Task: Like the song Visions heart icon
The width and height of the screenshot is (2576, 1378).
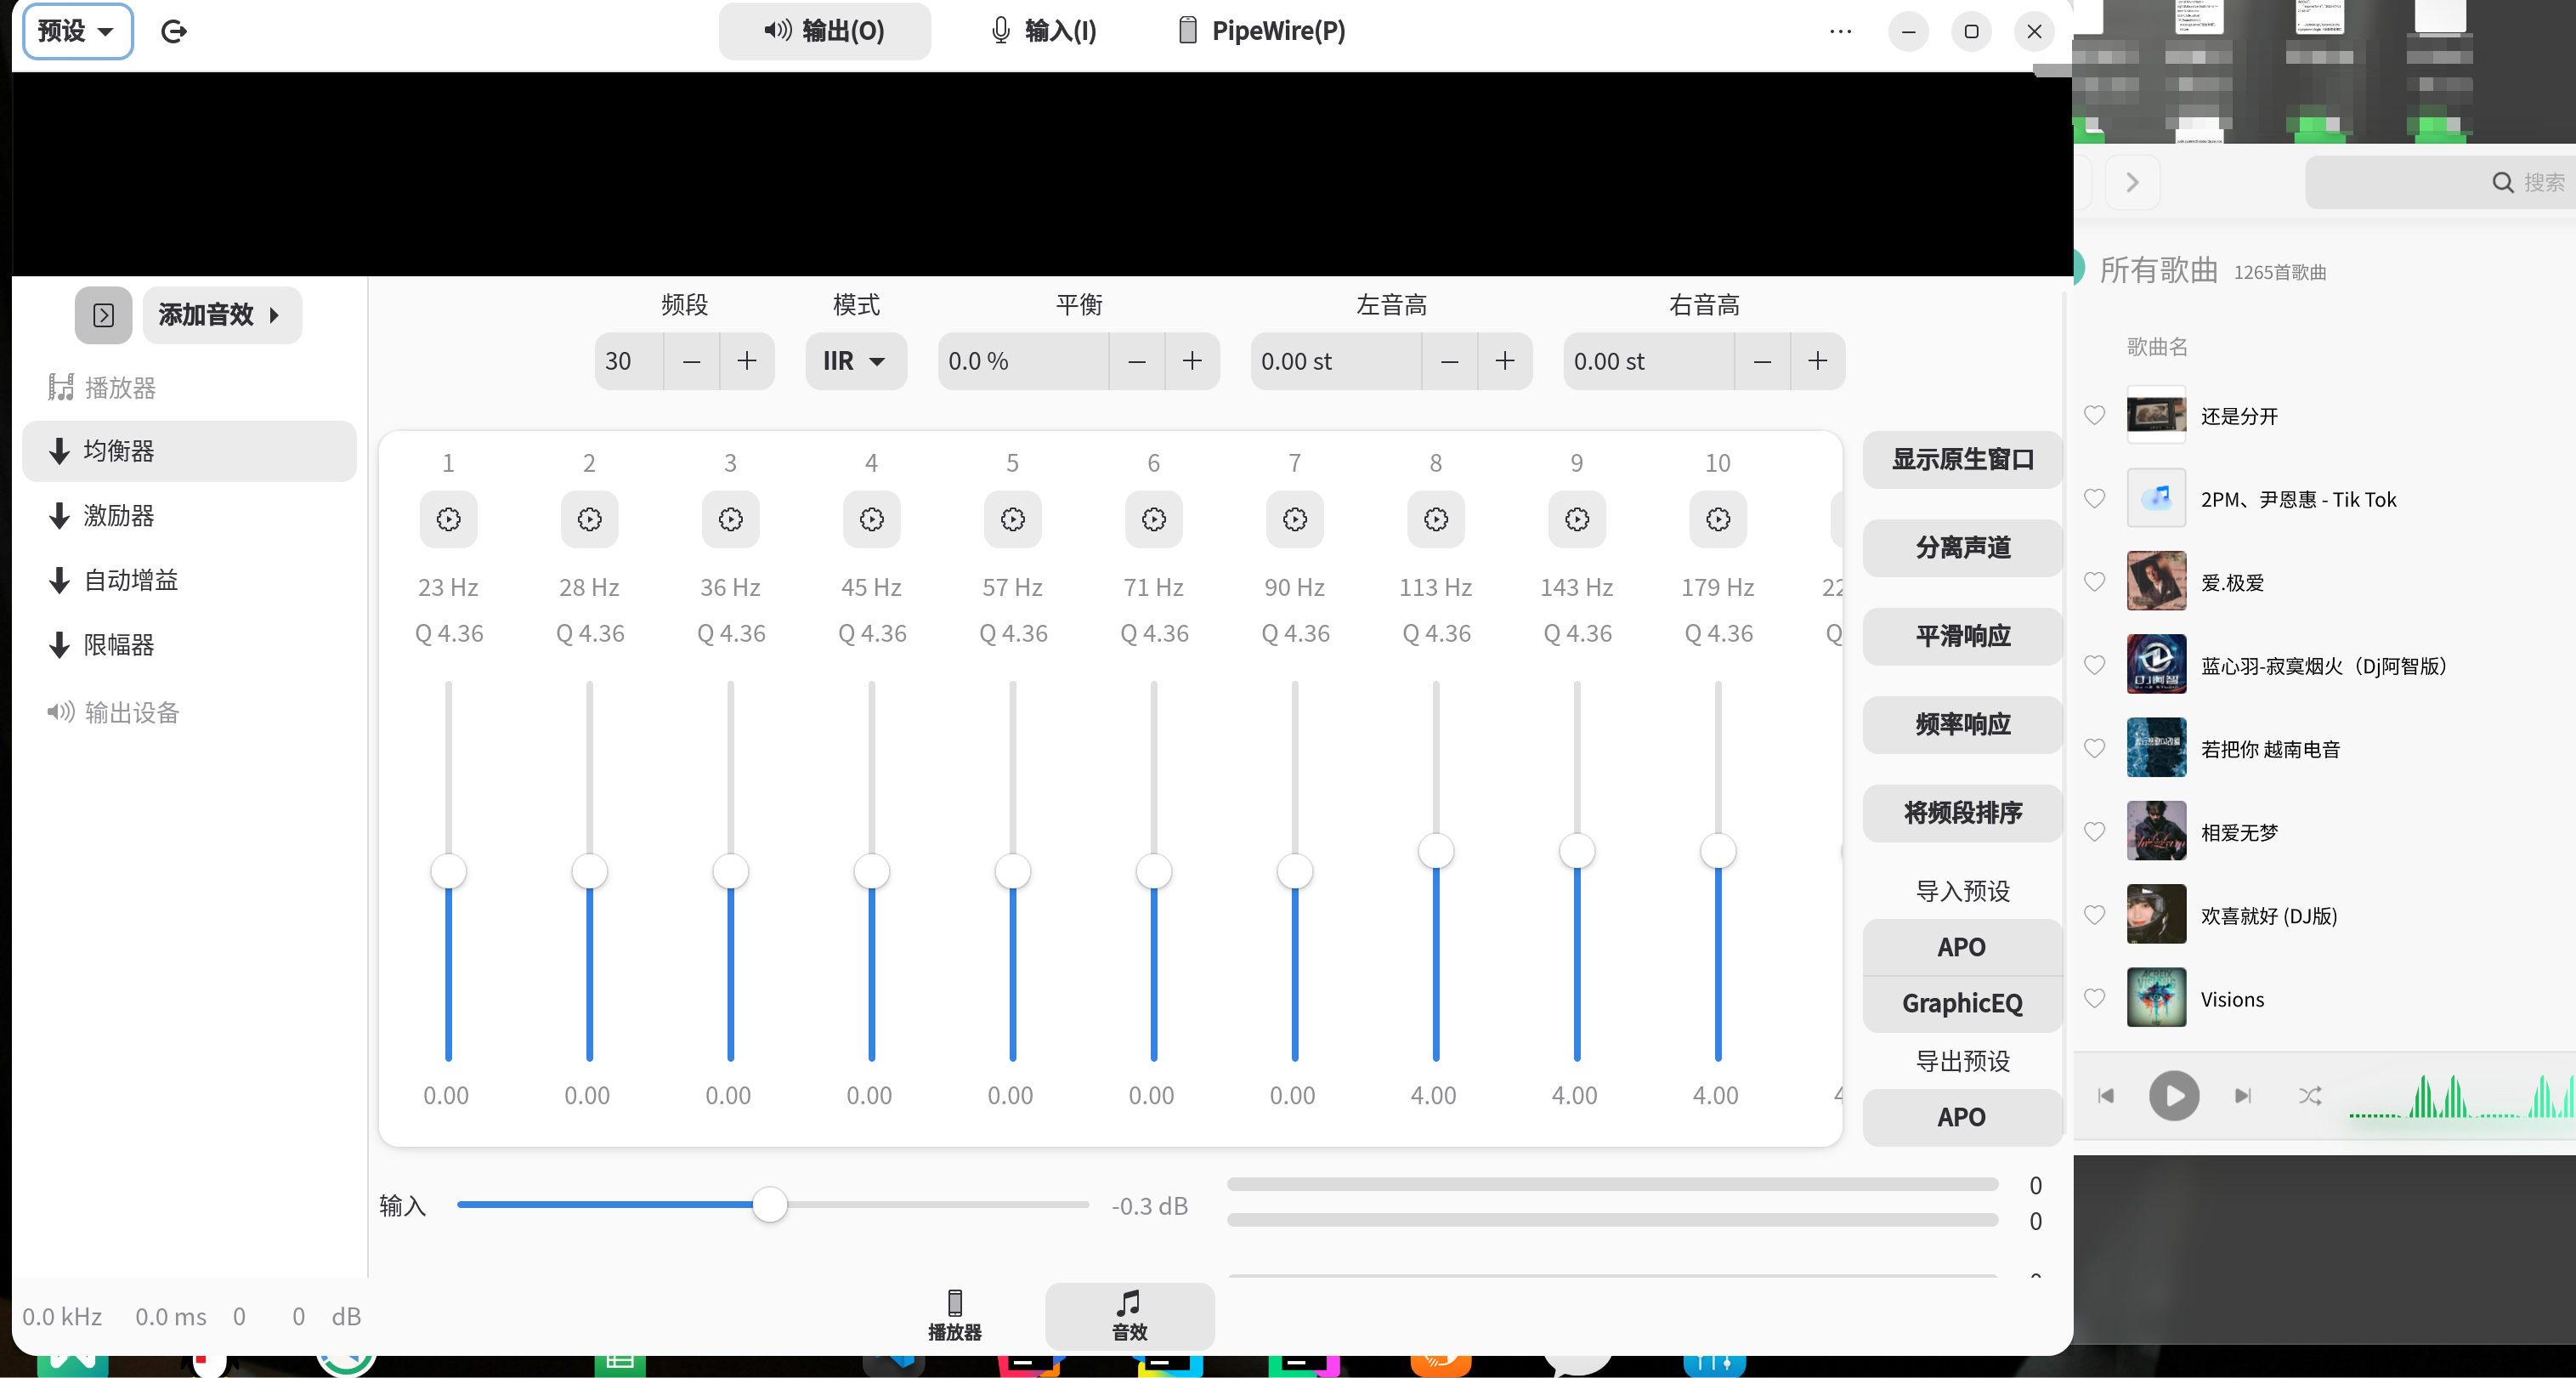Action: tap(2093, 998)
